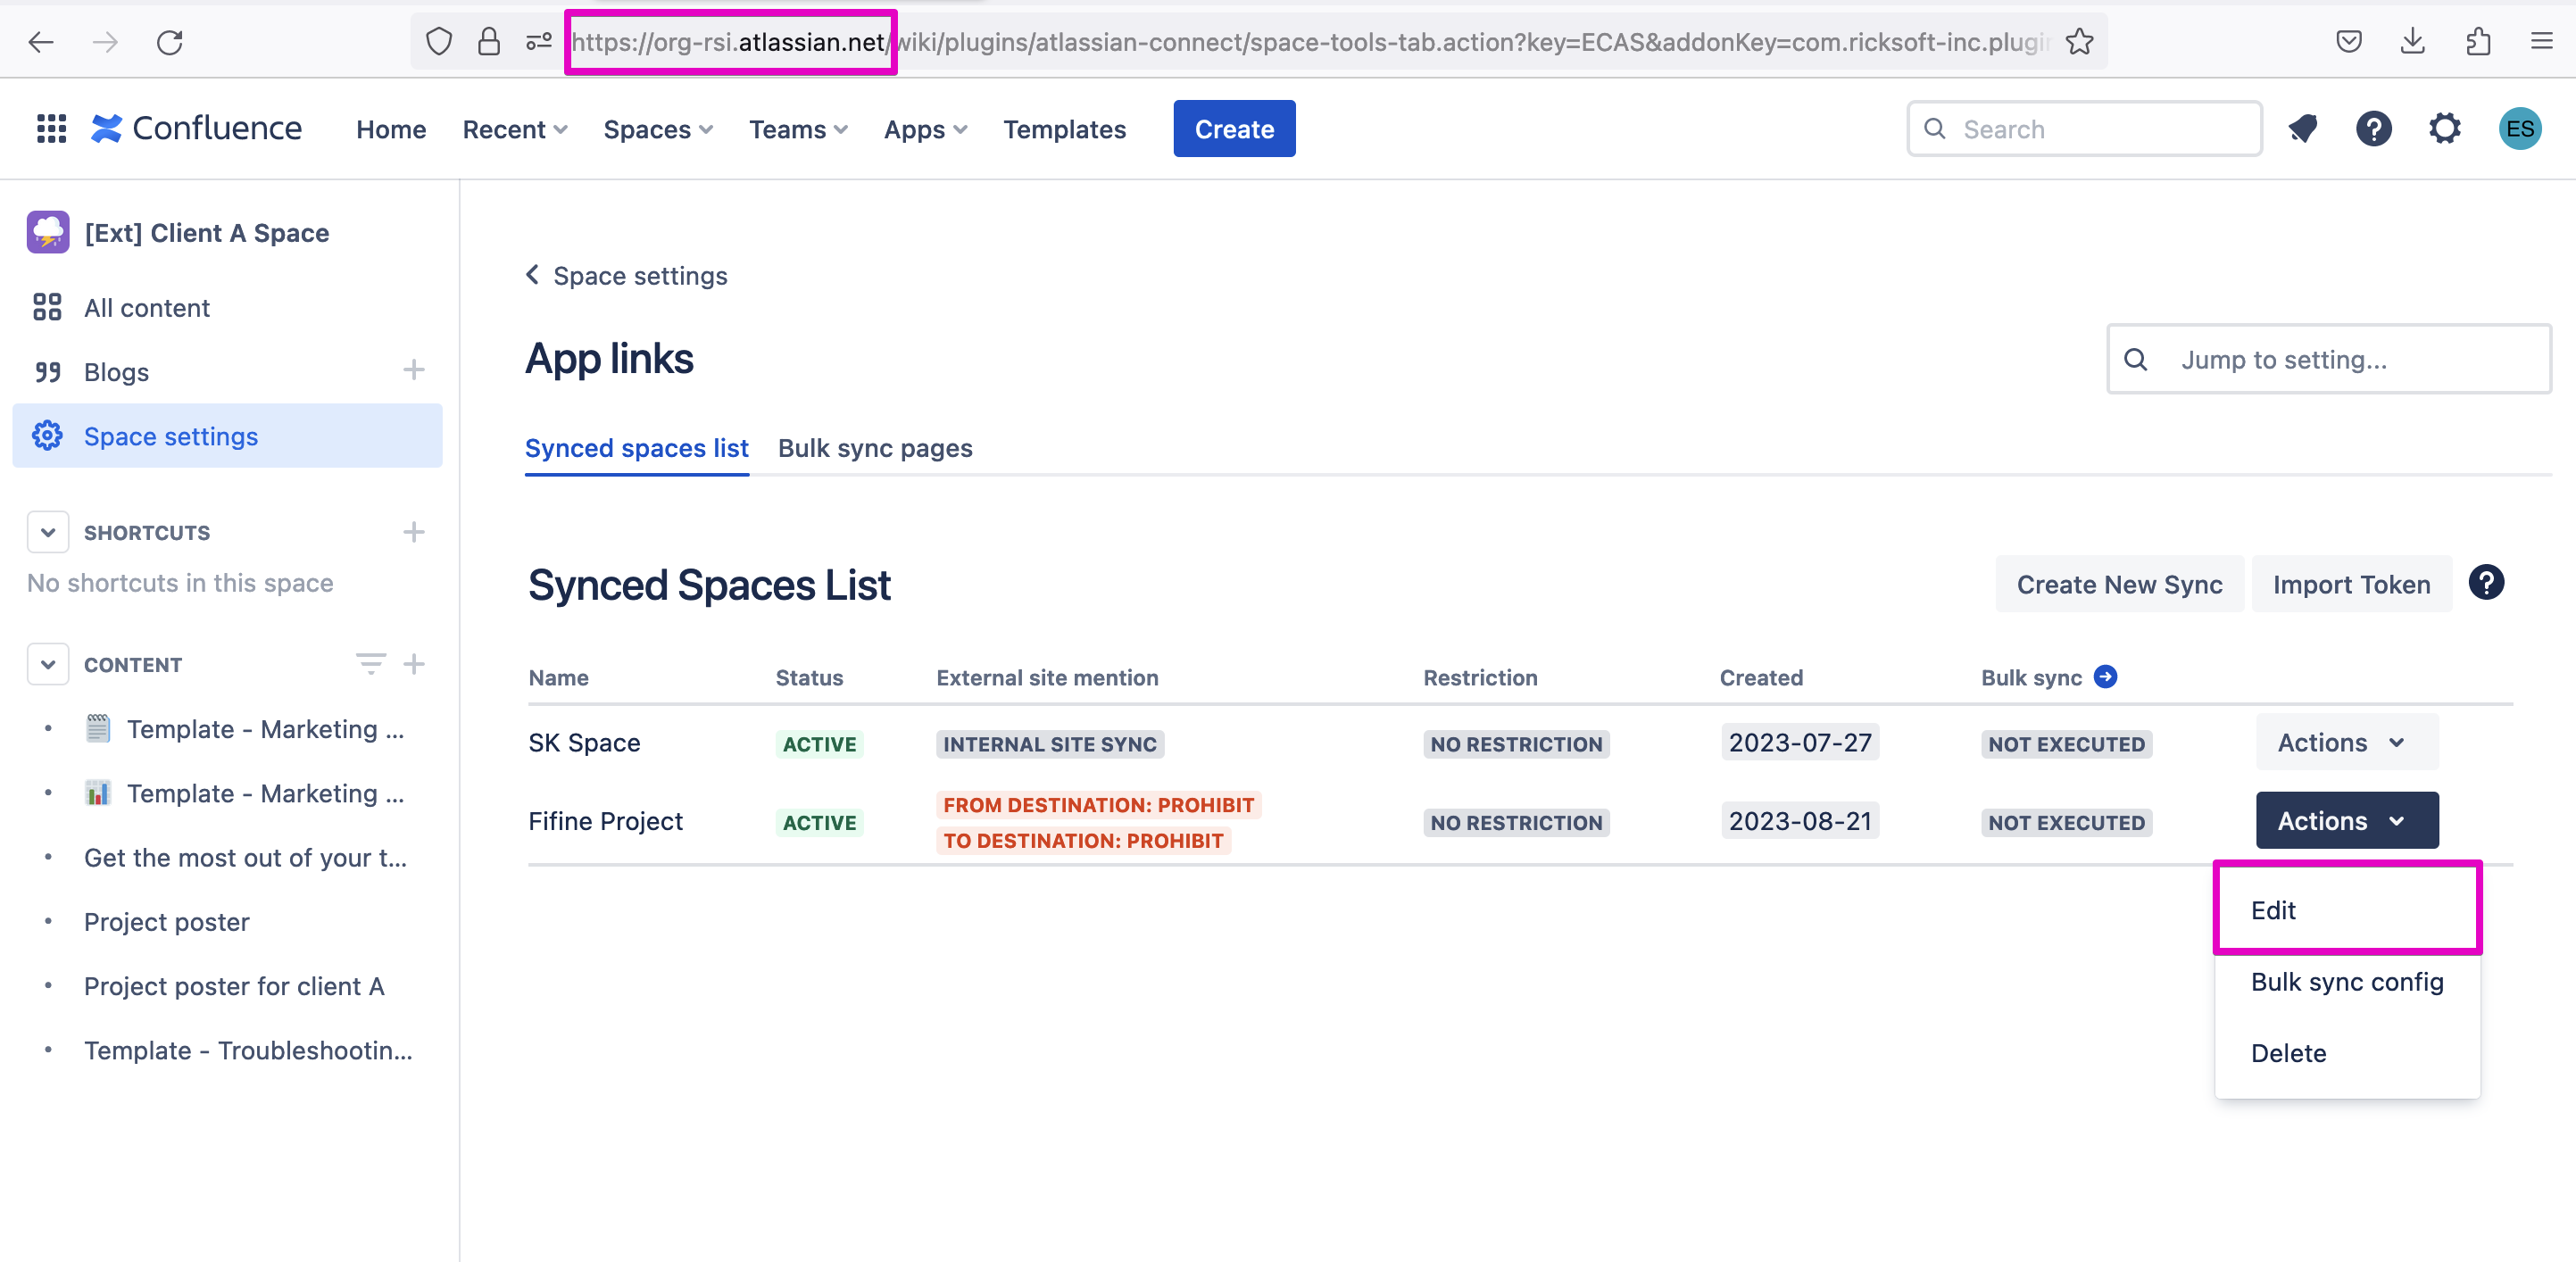The height and width of the screenshot is (1262, 2576).
Task: Switch to Bulk sync pages tab
Action: [874, 448]
